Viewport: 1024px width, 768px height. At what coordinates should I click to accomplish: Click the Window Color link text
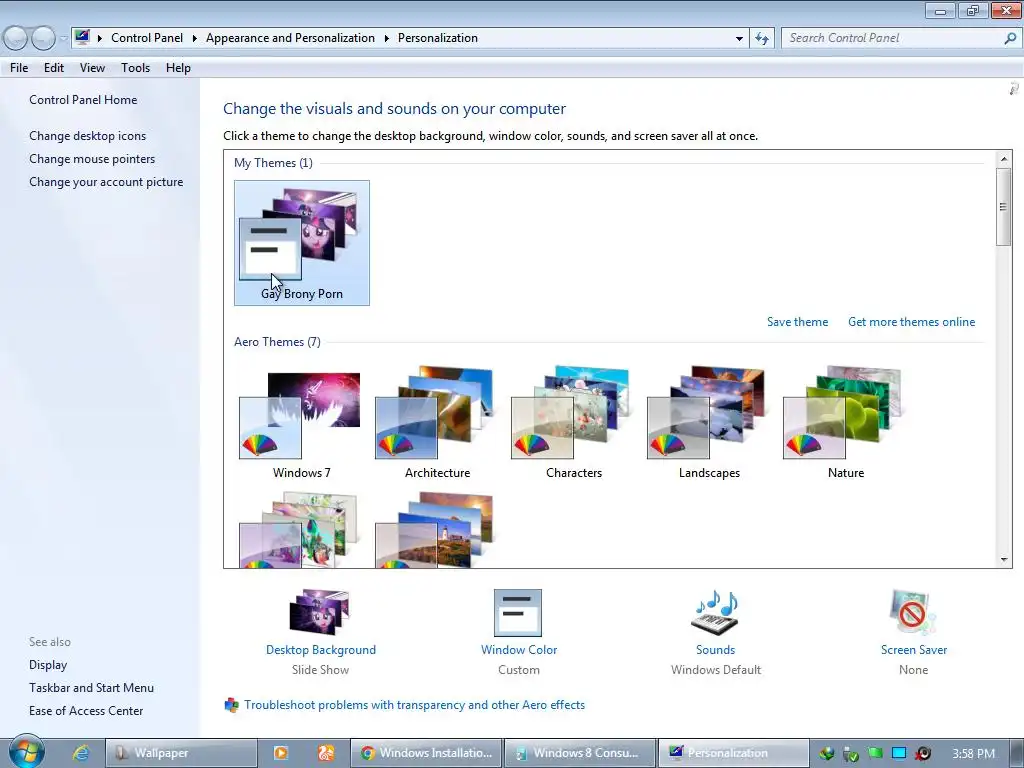click(x=519, y=650)
